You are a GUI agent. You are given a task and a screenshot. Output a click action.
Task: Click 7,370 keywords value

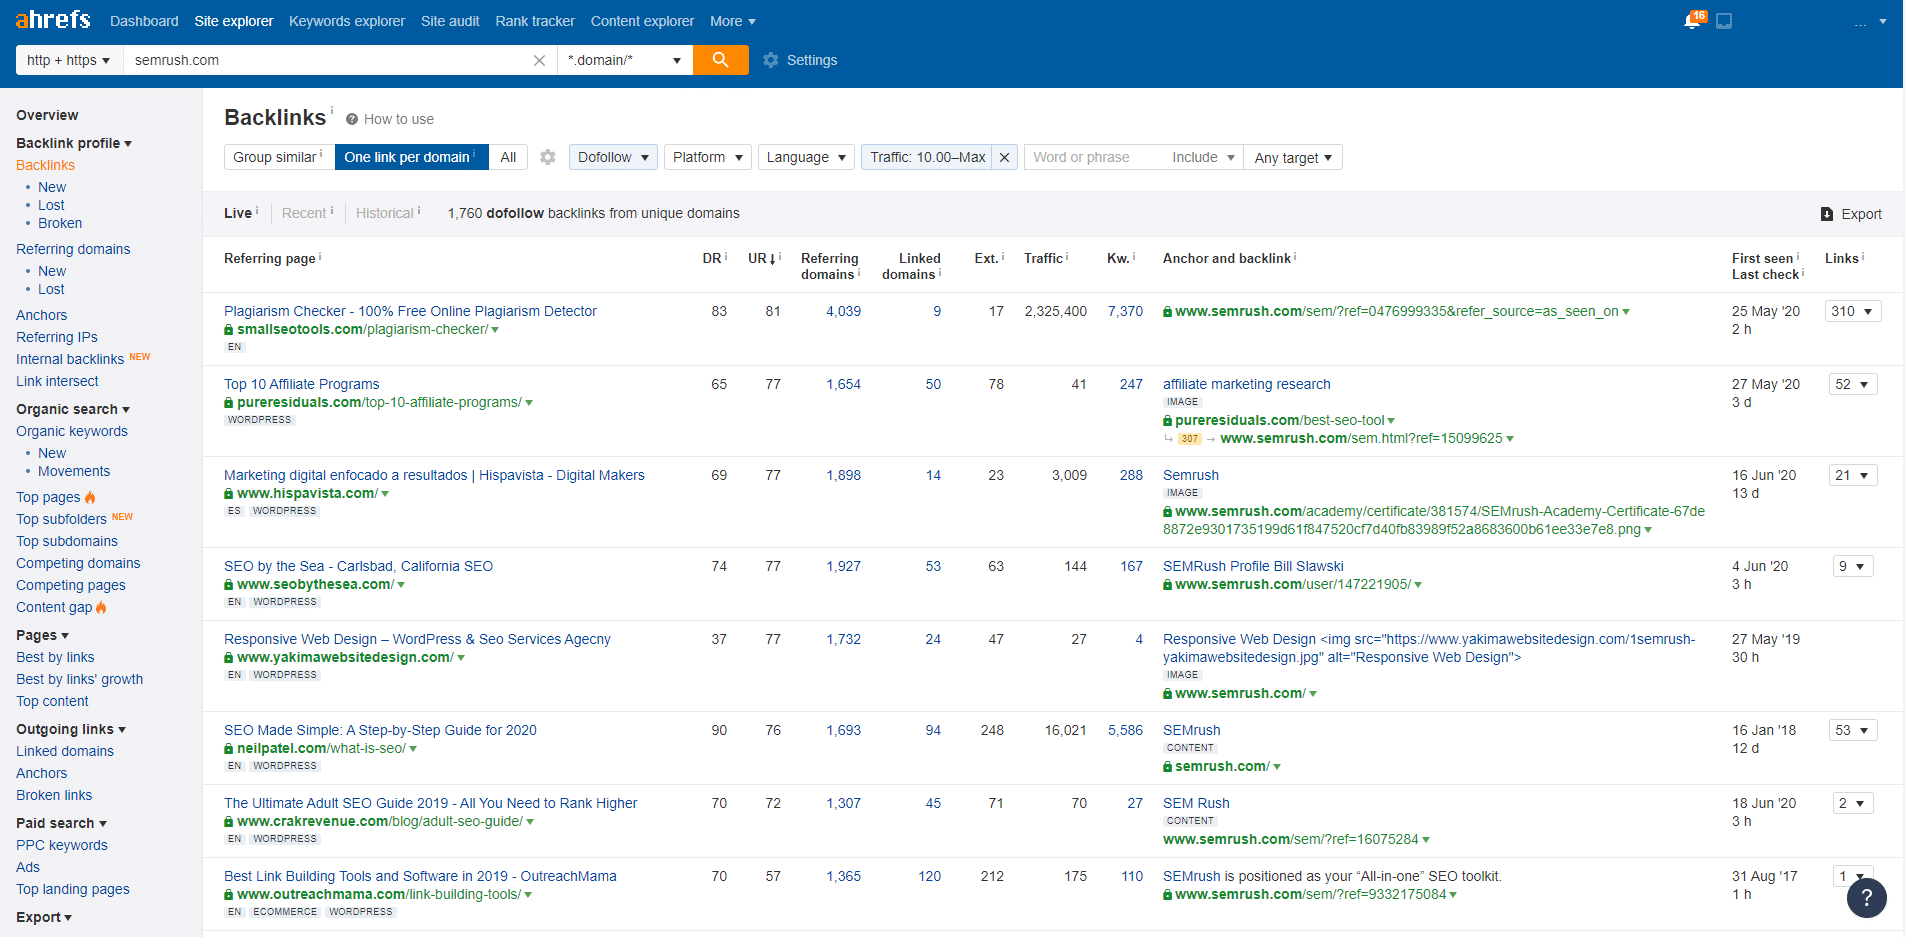(1125, 311)
